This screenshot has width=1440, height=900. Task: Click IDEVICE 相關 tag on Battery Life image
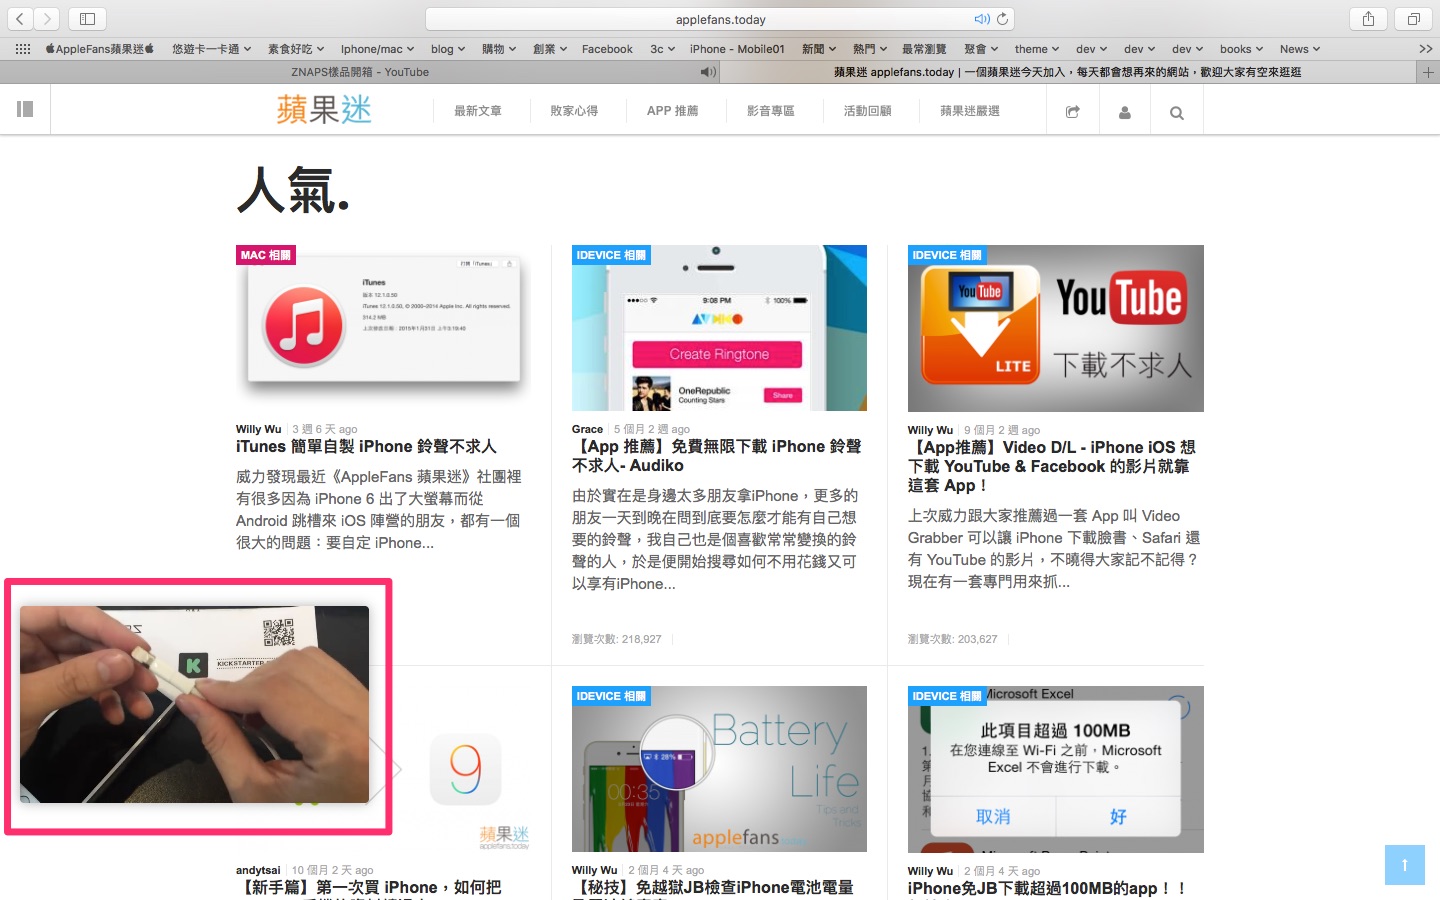tap(612, 696)
